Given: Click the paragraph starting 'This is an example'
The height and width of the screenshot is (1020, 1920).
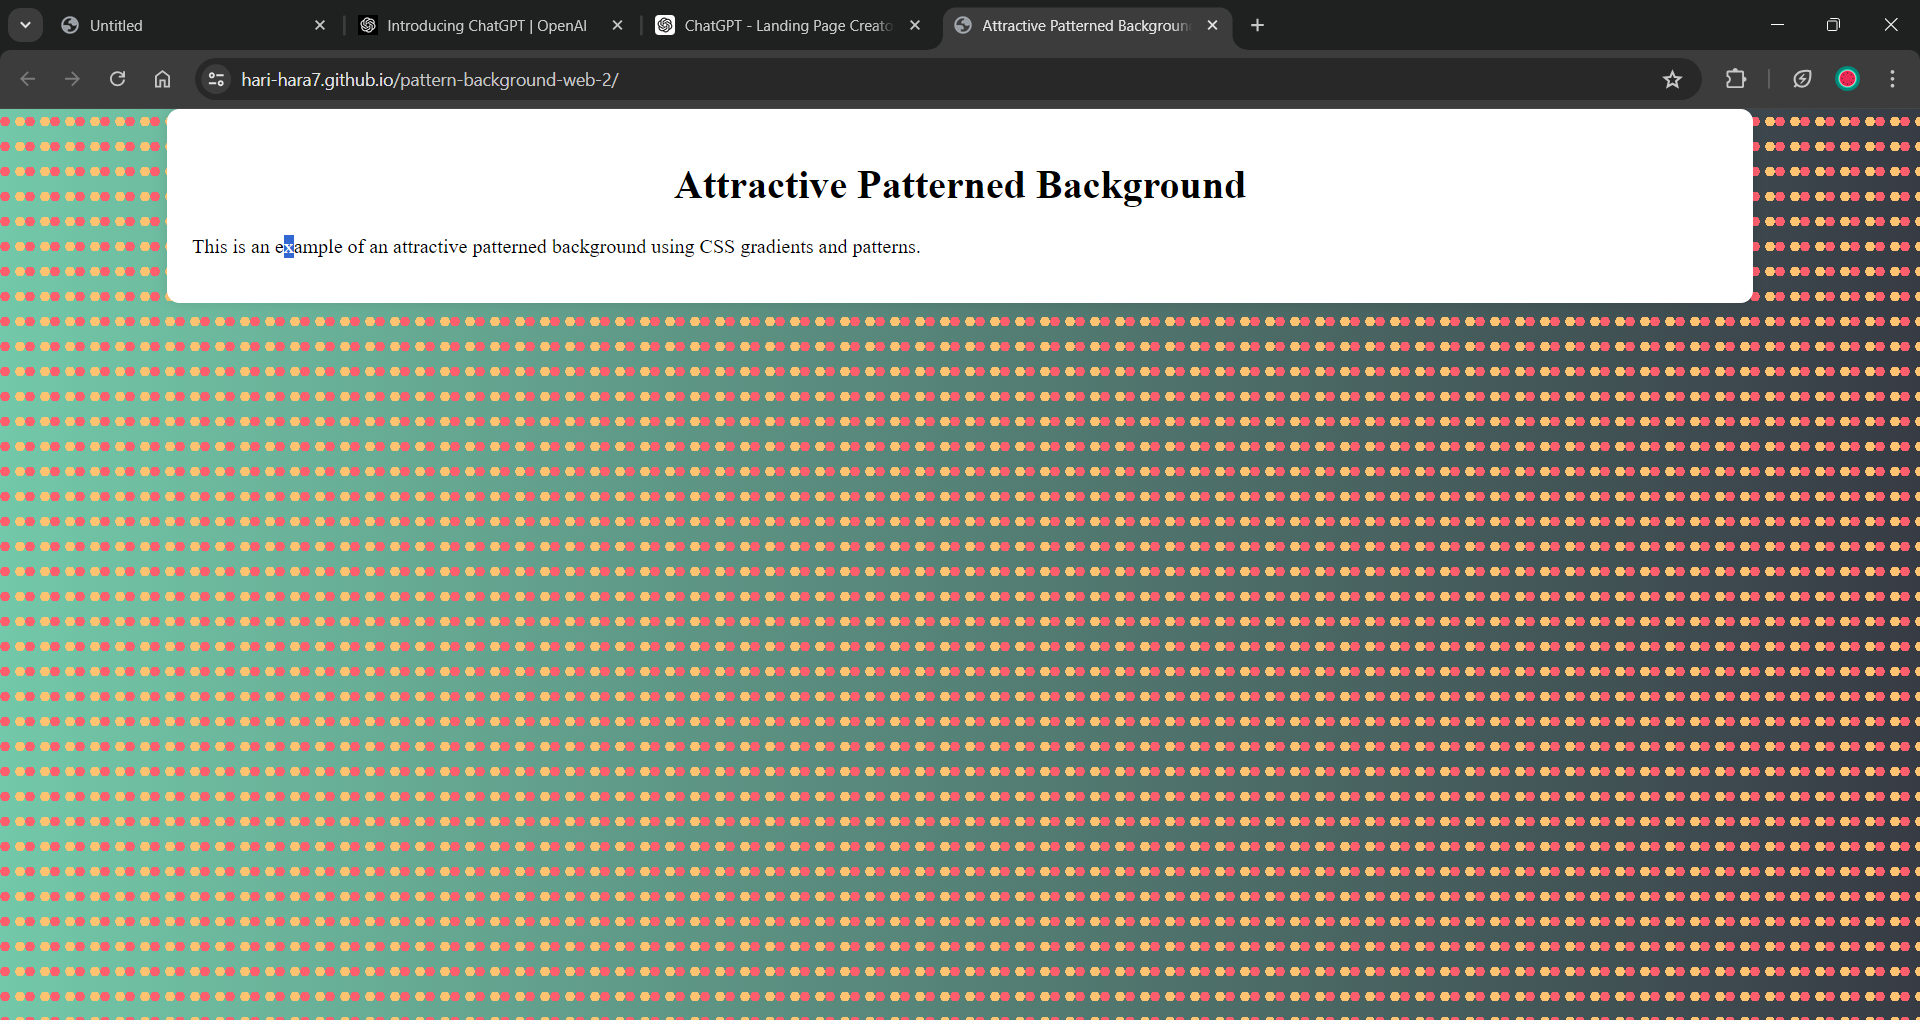Looking at the screenshot, I should (556, 247).
